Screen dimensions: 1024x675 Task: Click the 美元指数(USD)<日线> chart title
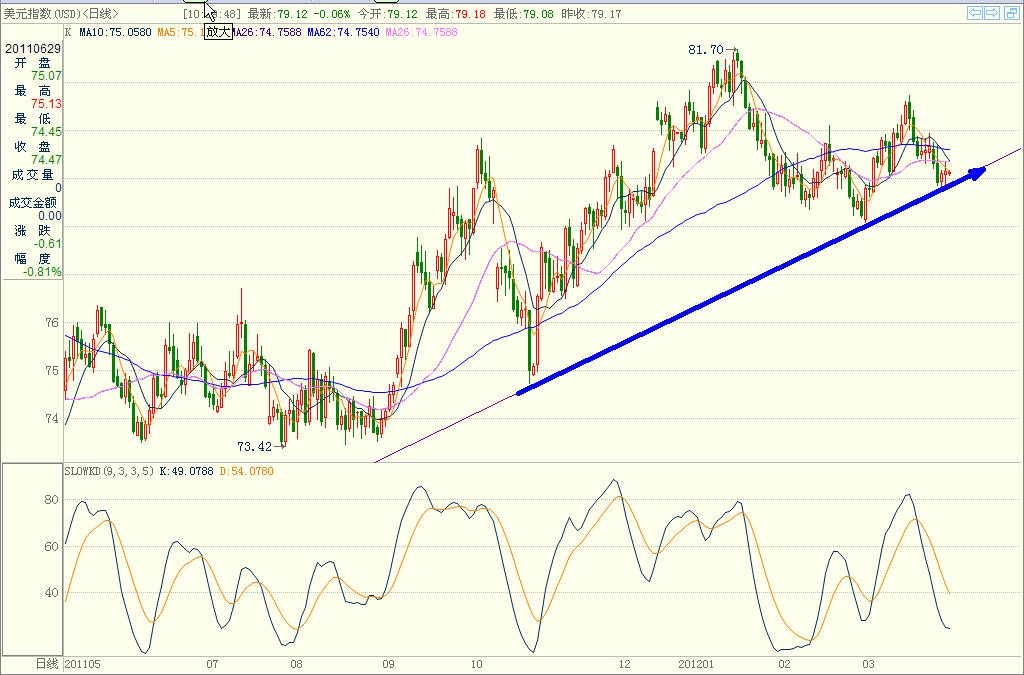(x=61, y=14)
